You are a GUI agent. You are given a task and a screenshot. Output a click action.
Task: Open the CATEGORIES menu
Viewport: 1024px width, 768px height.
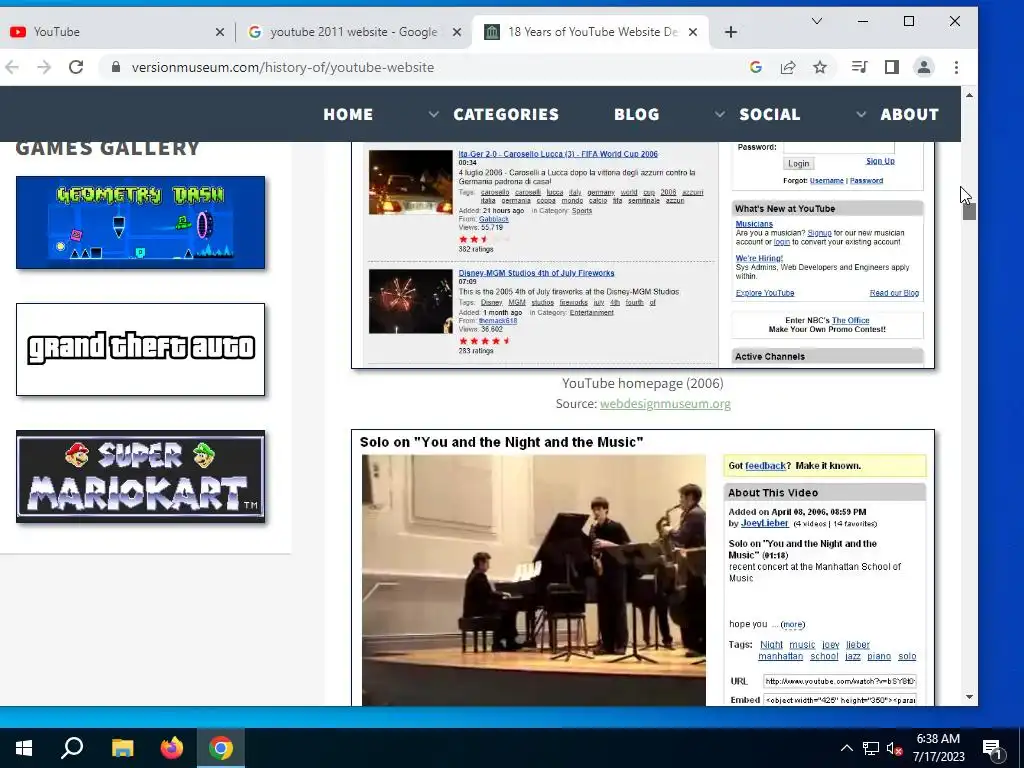(x=506, y=114)
